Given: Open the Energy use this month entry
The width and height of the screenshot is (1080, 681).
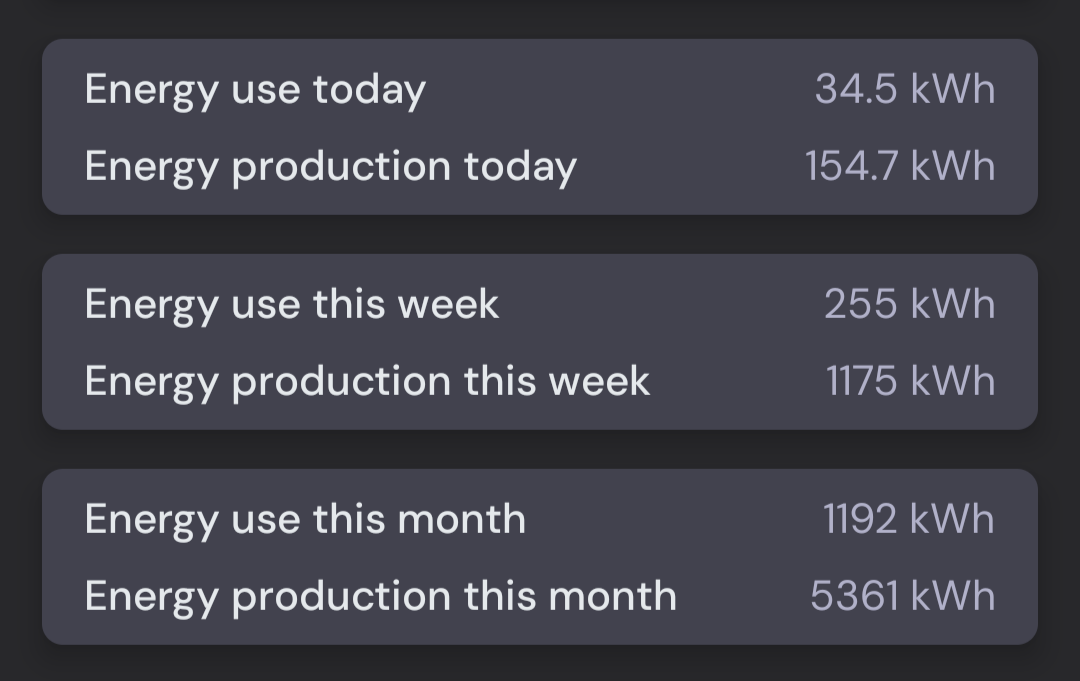Looking at the screenshot, I should pyautogui.click(x=305, y=519).
